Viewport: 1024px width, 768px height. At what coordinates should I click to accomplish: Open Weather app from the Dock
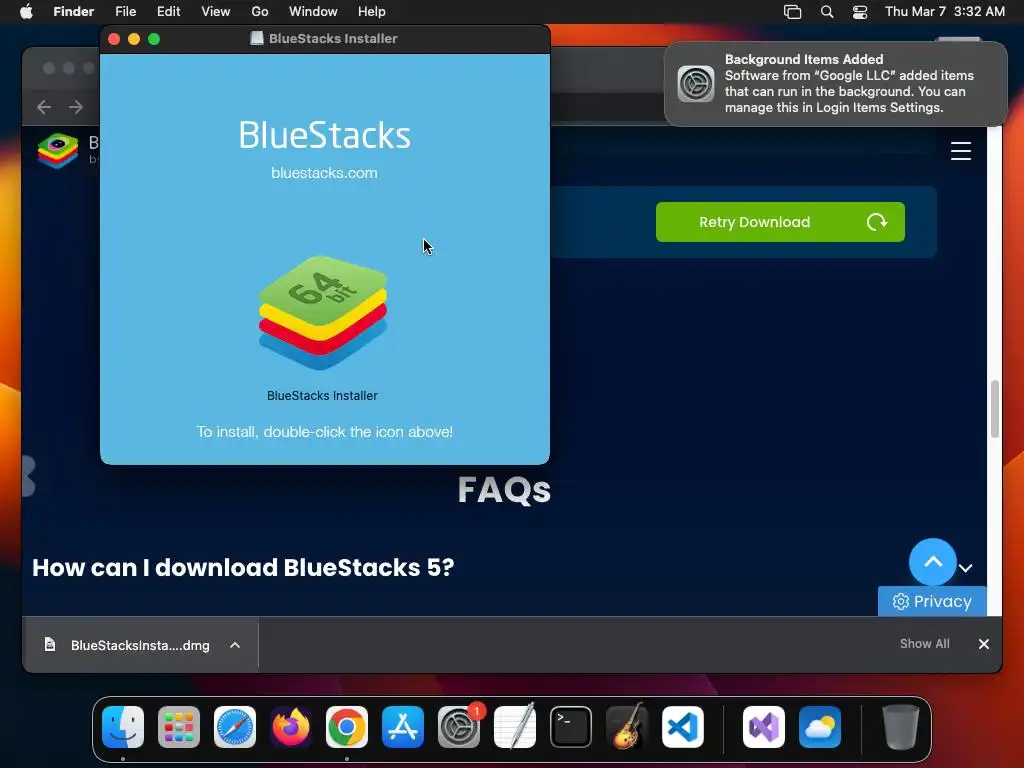[820, 727]
